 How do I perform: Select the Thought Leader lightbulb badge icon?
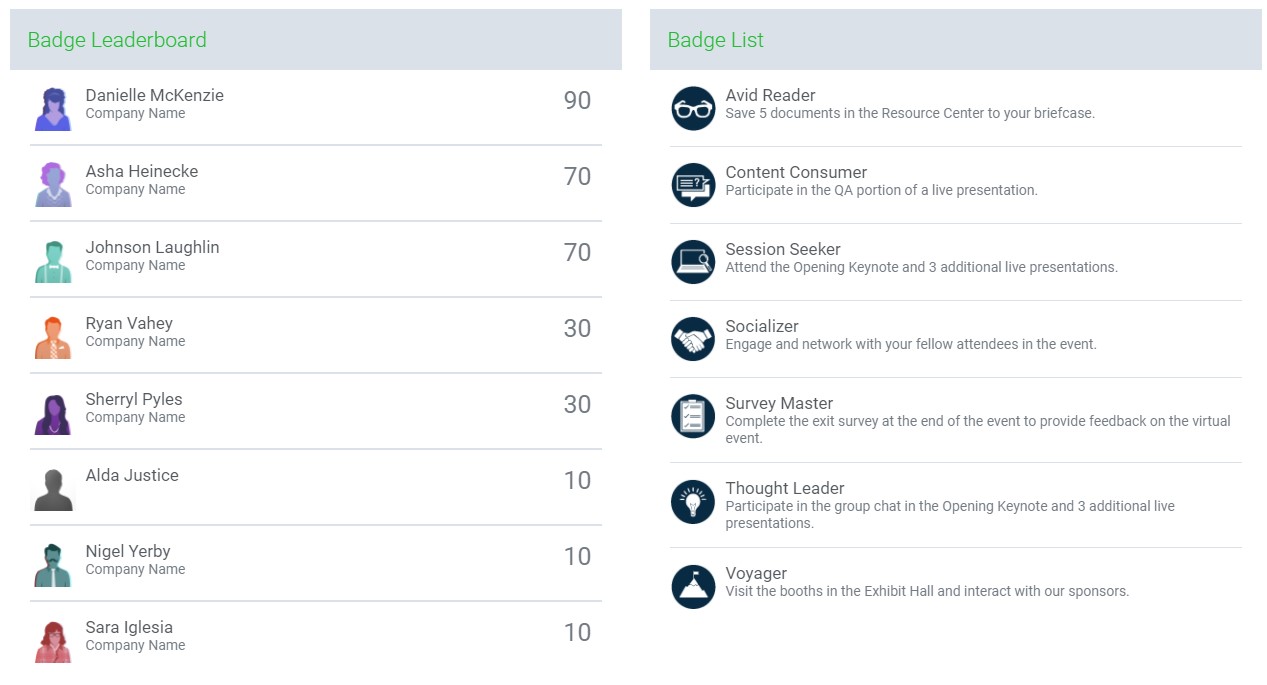[x=693, y=501]
